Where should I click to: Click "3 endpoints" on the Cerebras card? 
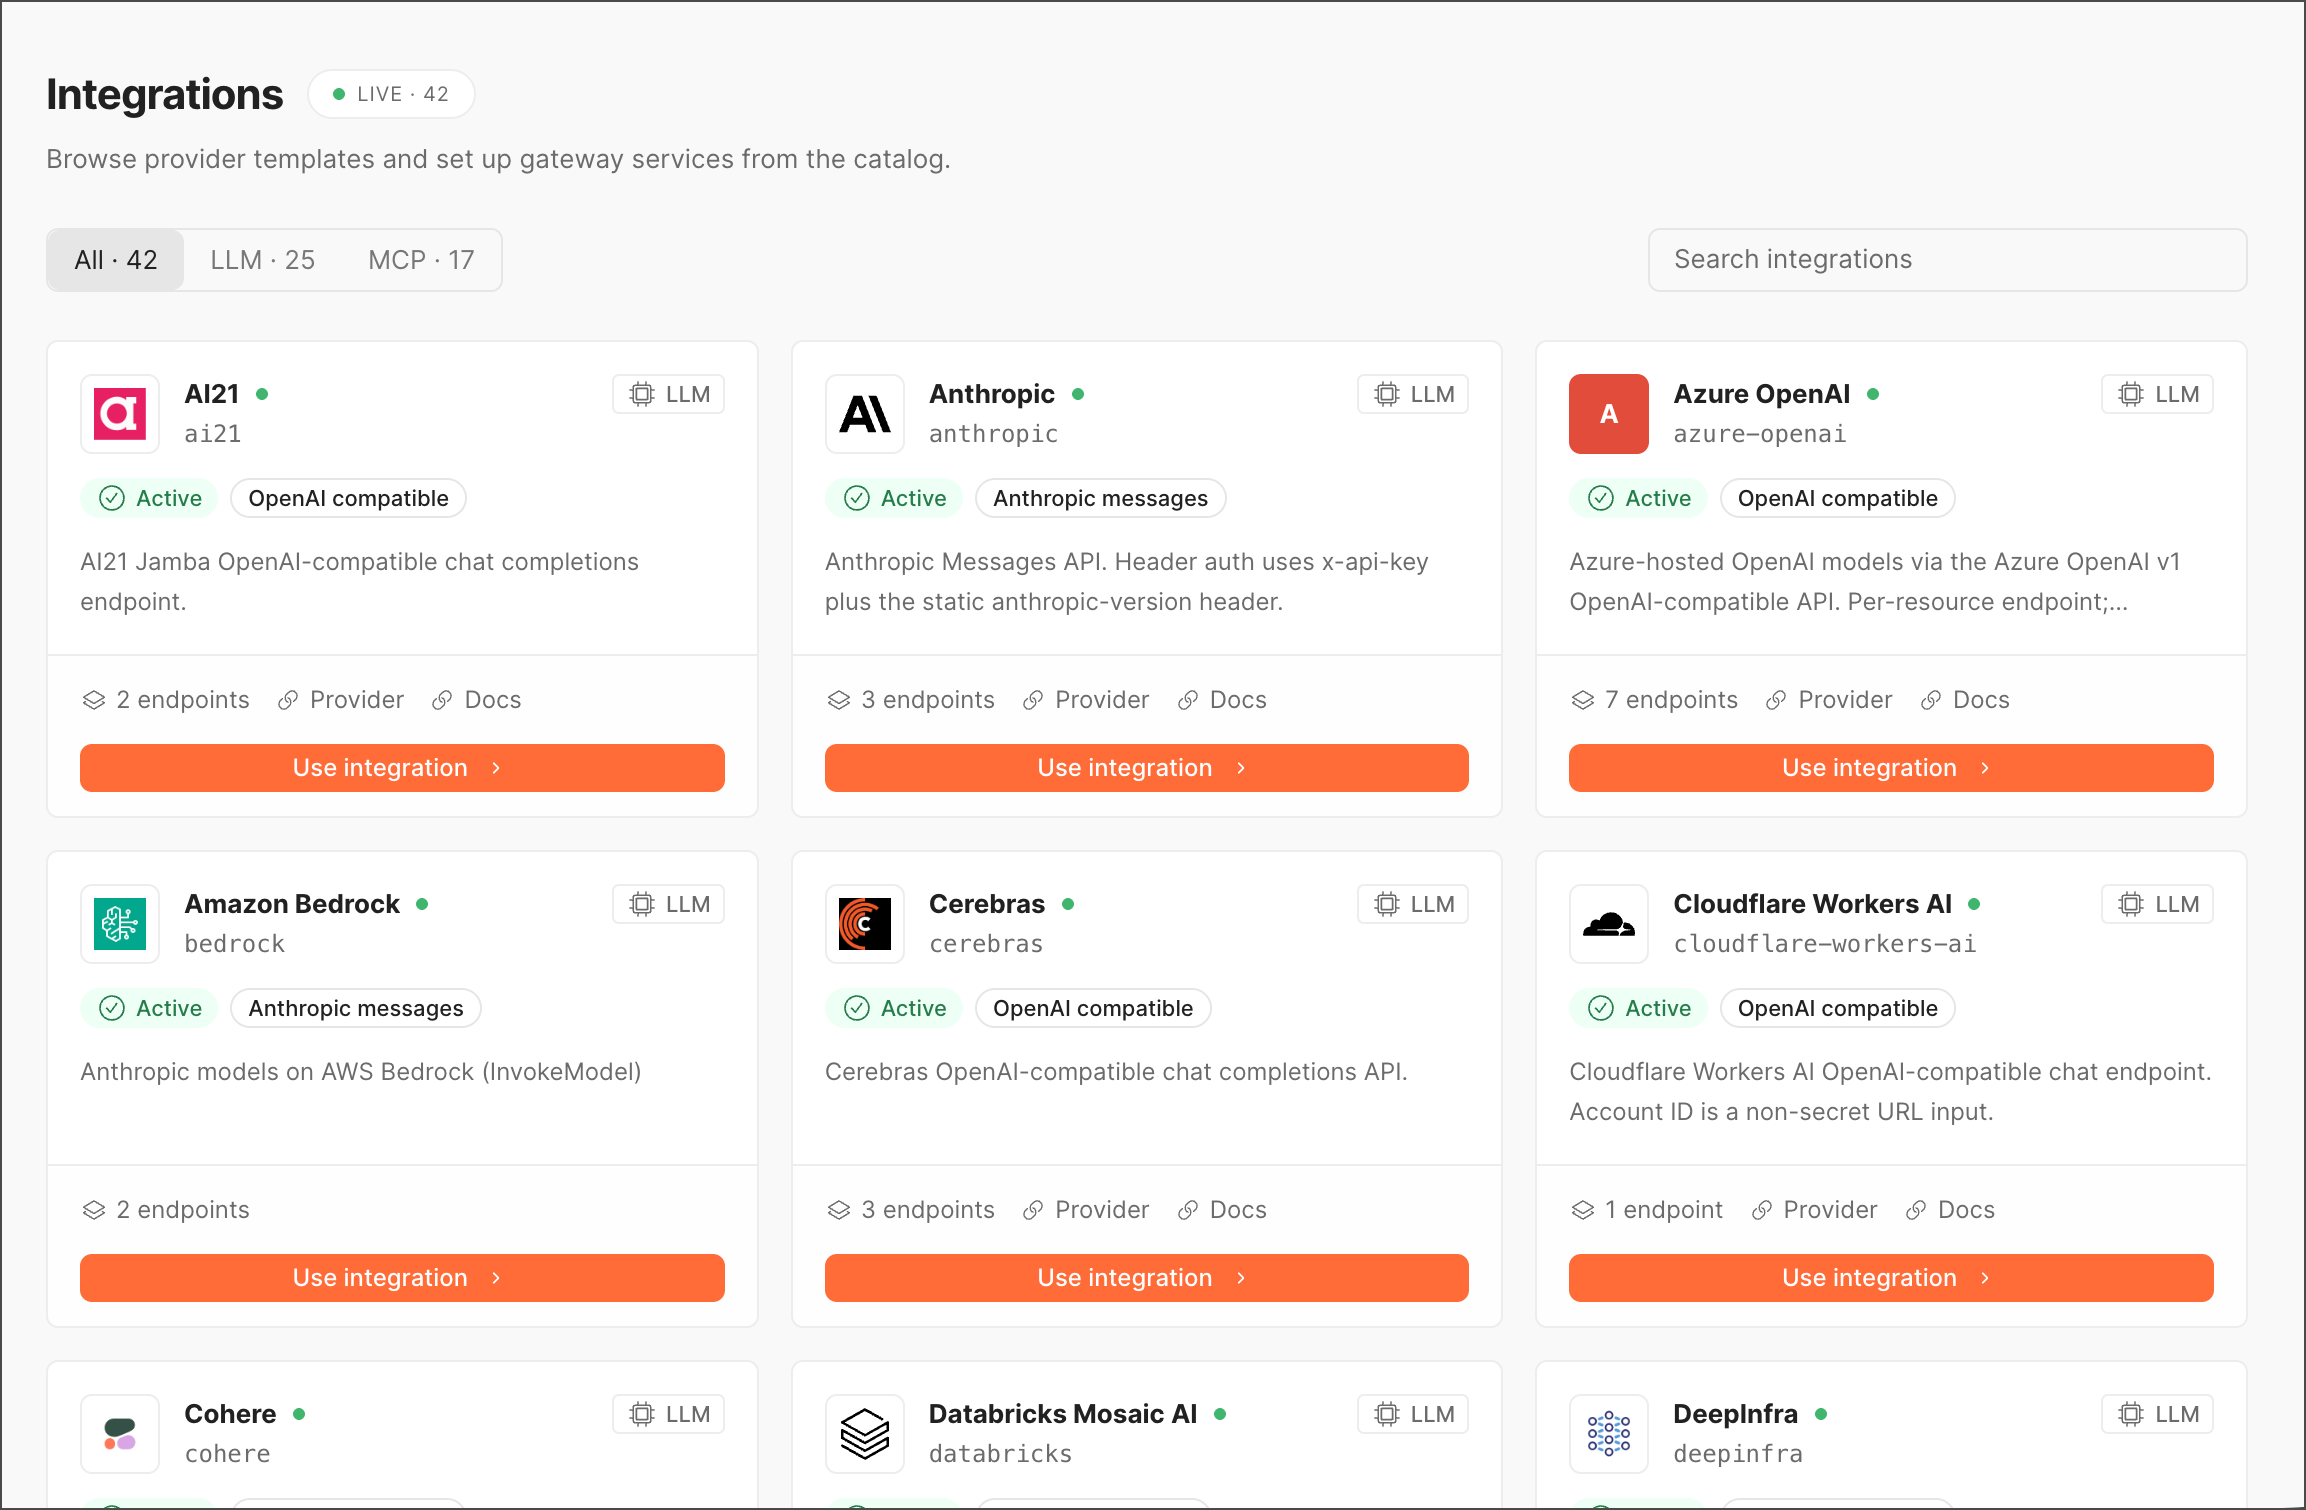911,1210
